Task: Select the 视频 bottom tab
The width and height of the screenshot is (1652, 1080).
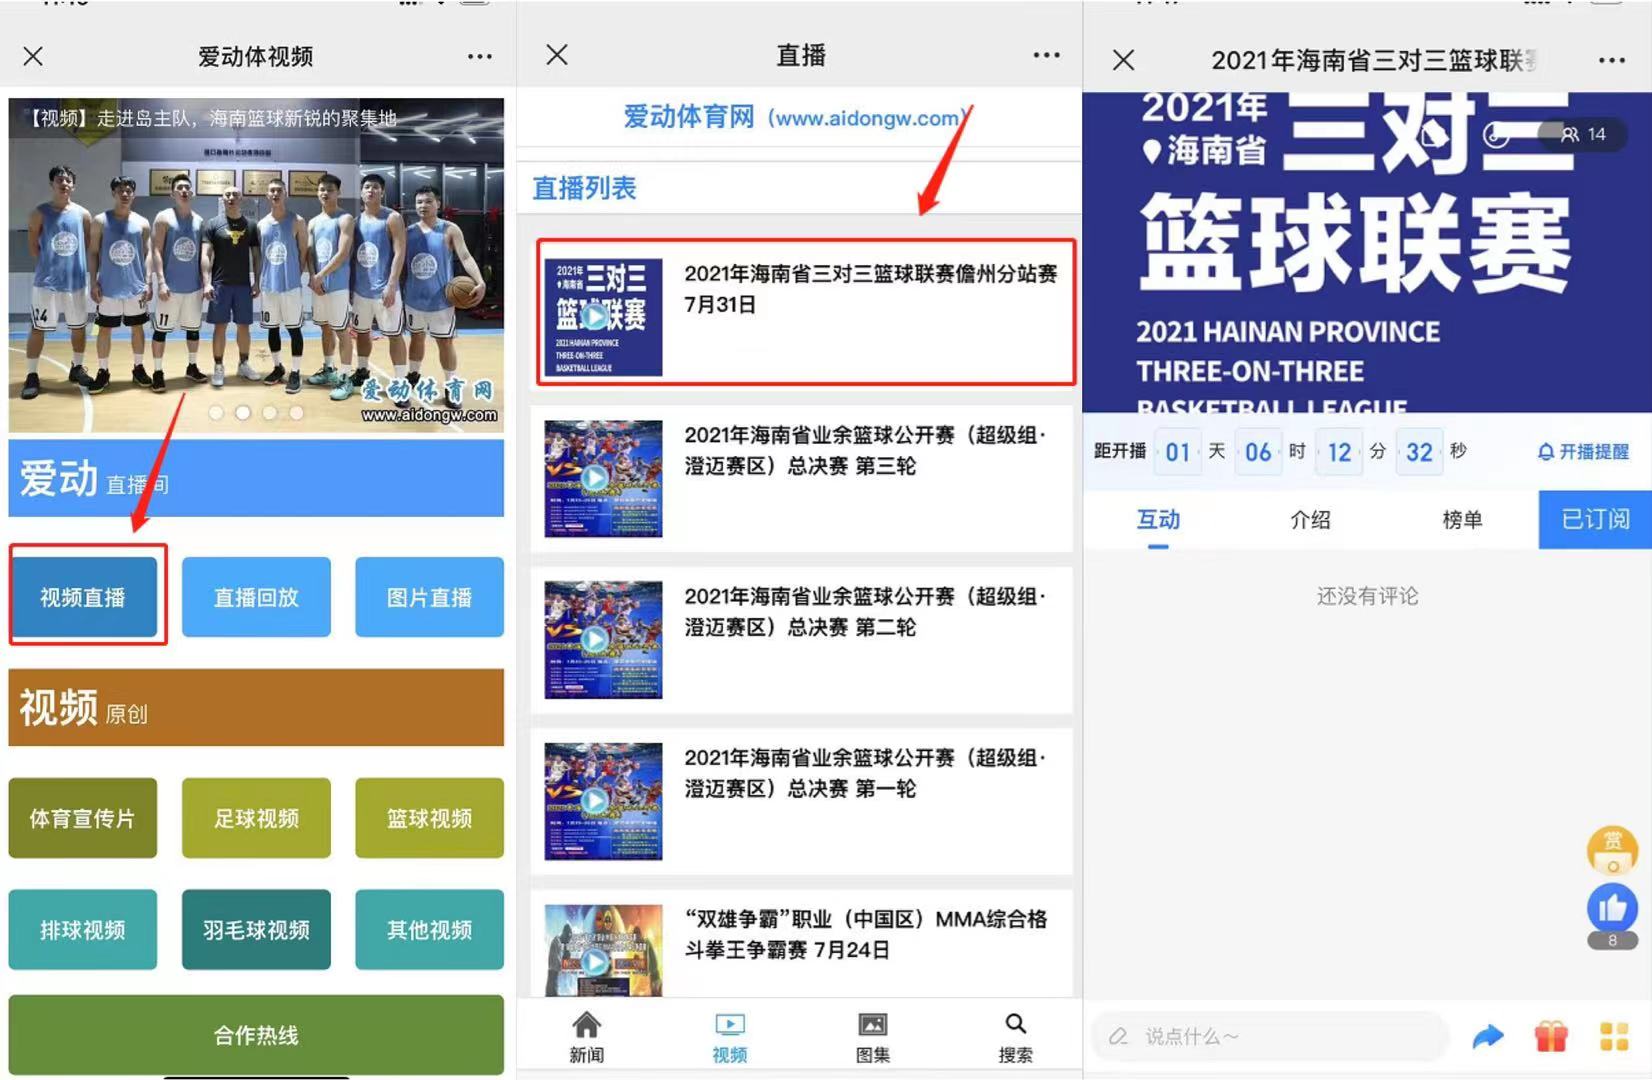Action: (730, 1036)
